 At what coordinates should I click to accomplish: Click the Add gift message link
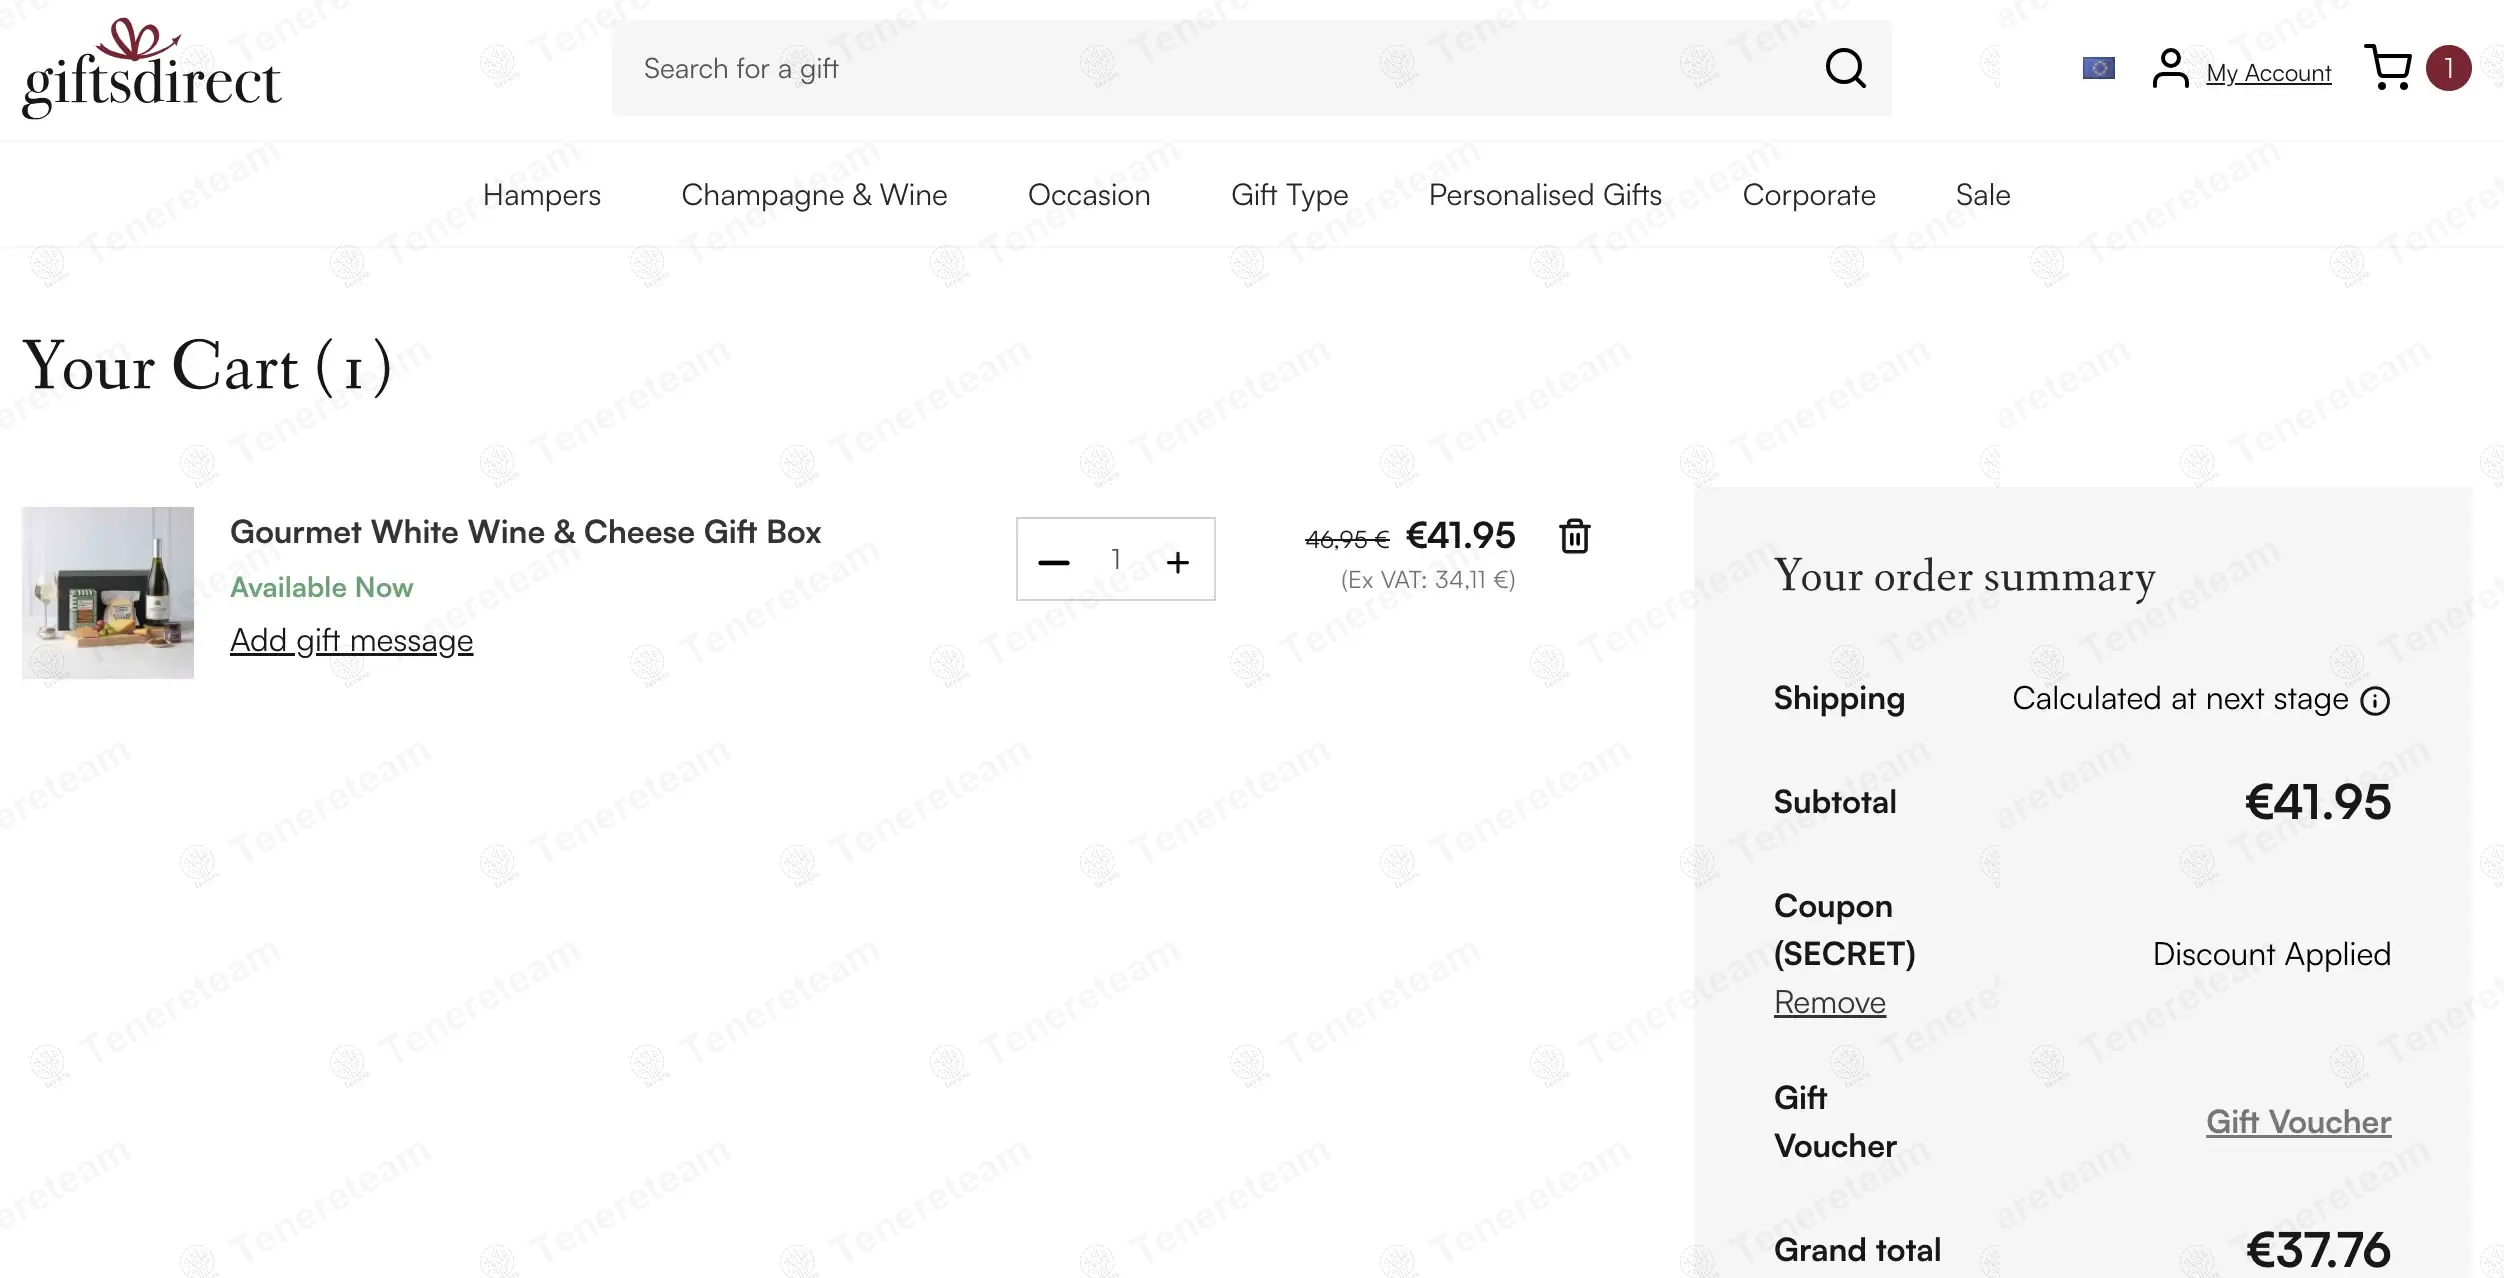[351, 641]
